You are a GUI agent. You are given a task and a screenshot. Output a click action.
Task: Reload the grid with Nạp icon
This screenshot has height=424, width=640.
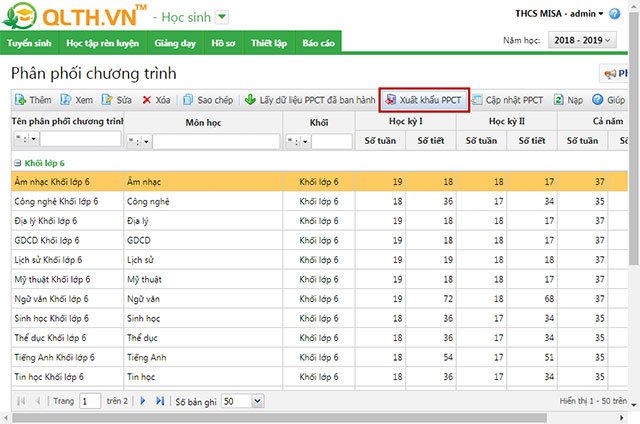coord(559,100)
